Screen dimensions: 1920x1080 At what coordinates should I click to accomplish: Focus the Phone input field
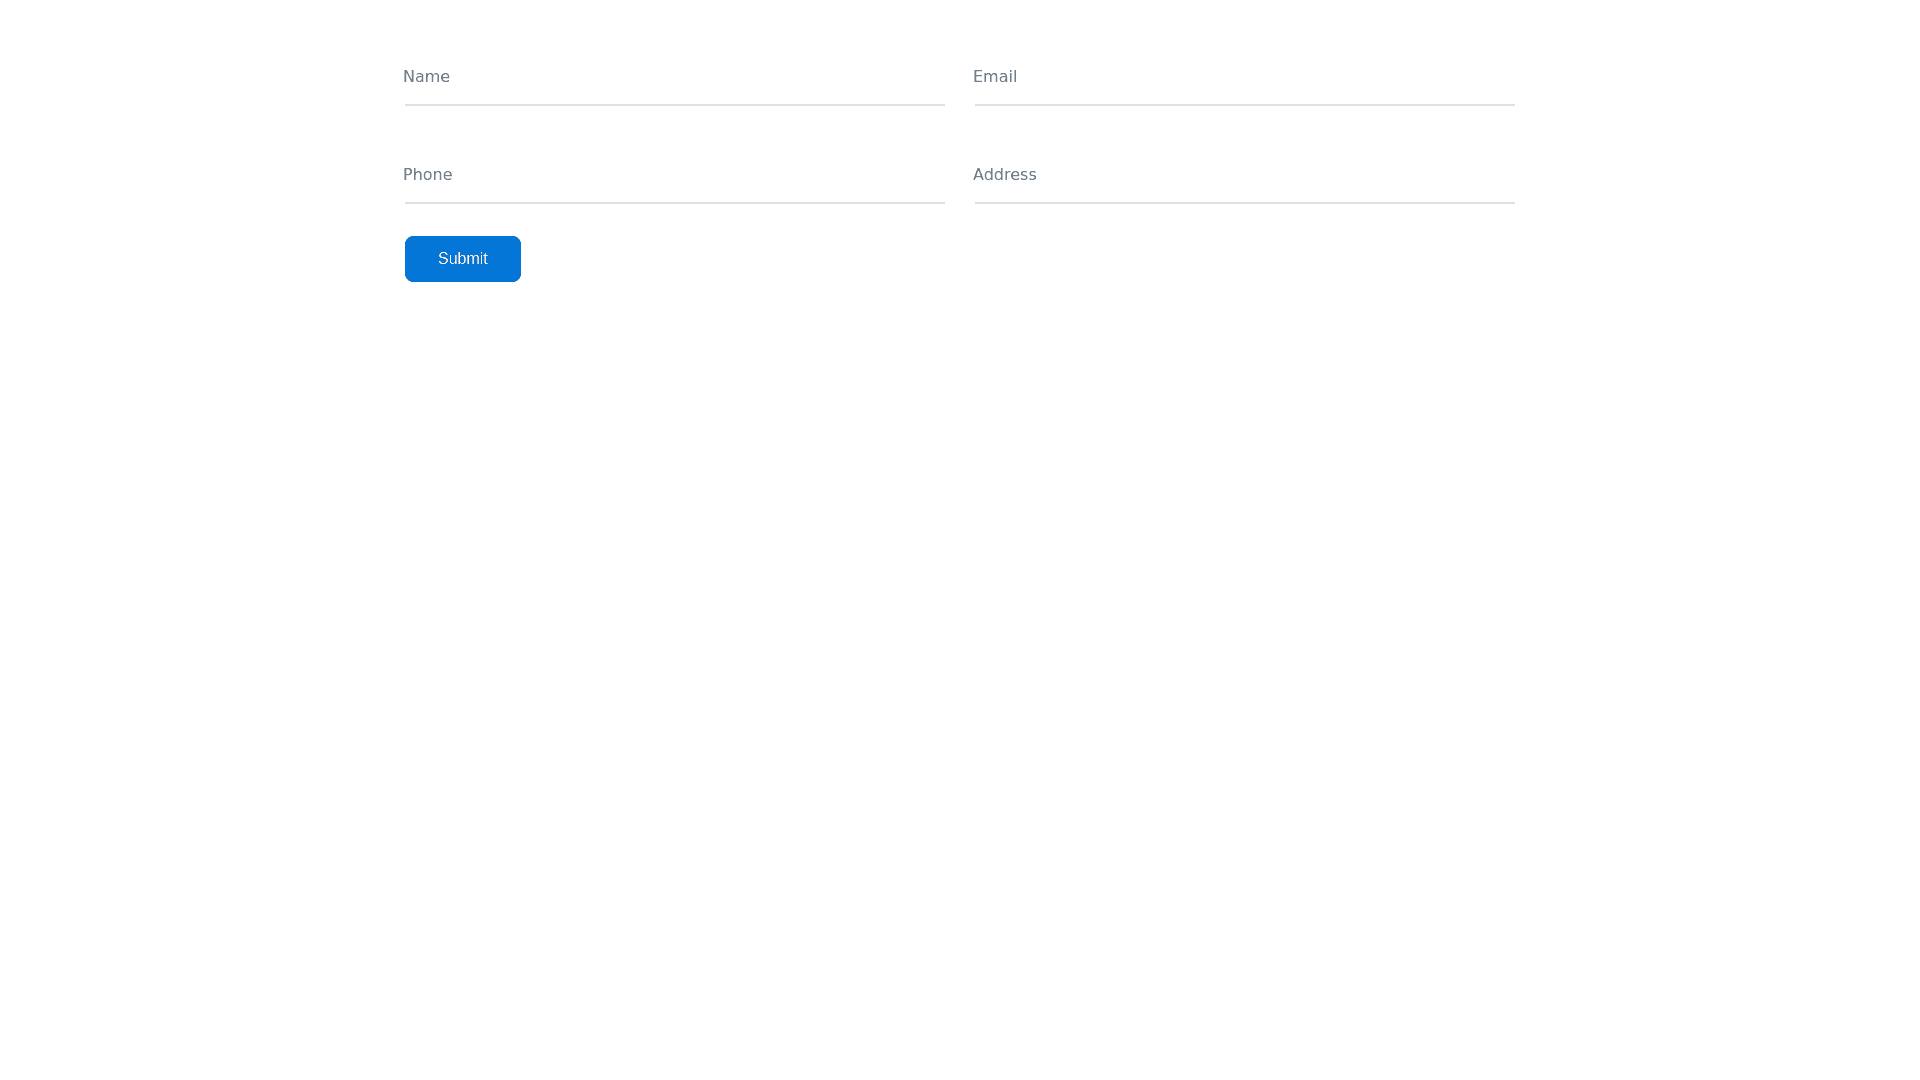click(674, 177)
